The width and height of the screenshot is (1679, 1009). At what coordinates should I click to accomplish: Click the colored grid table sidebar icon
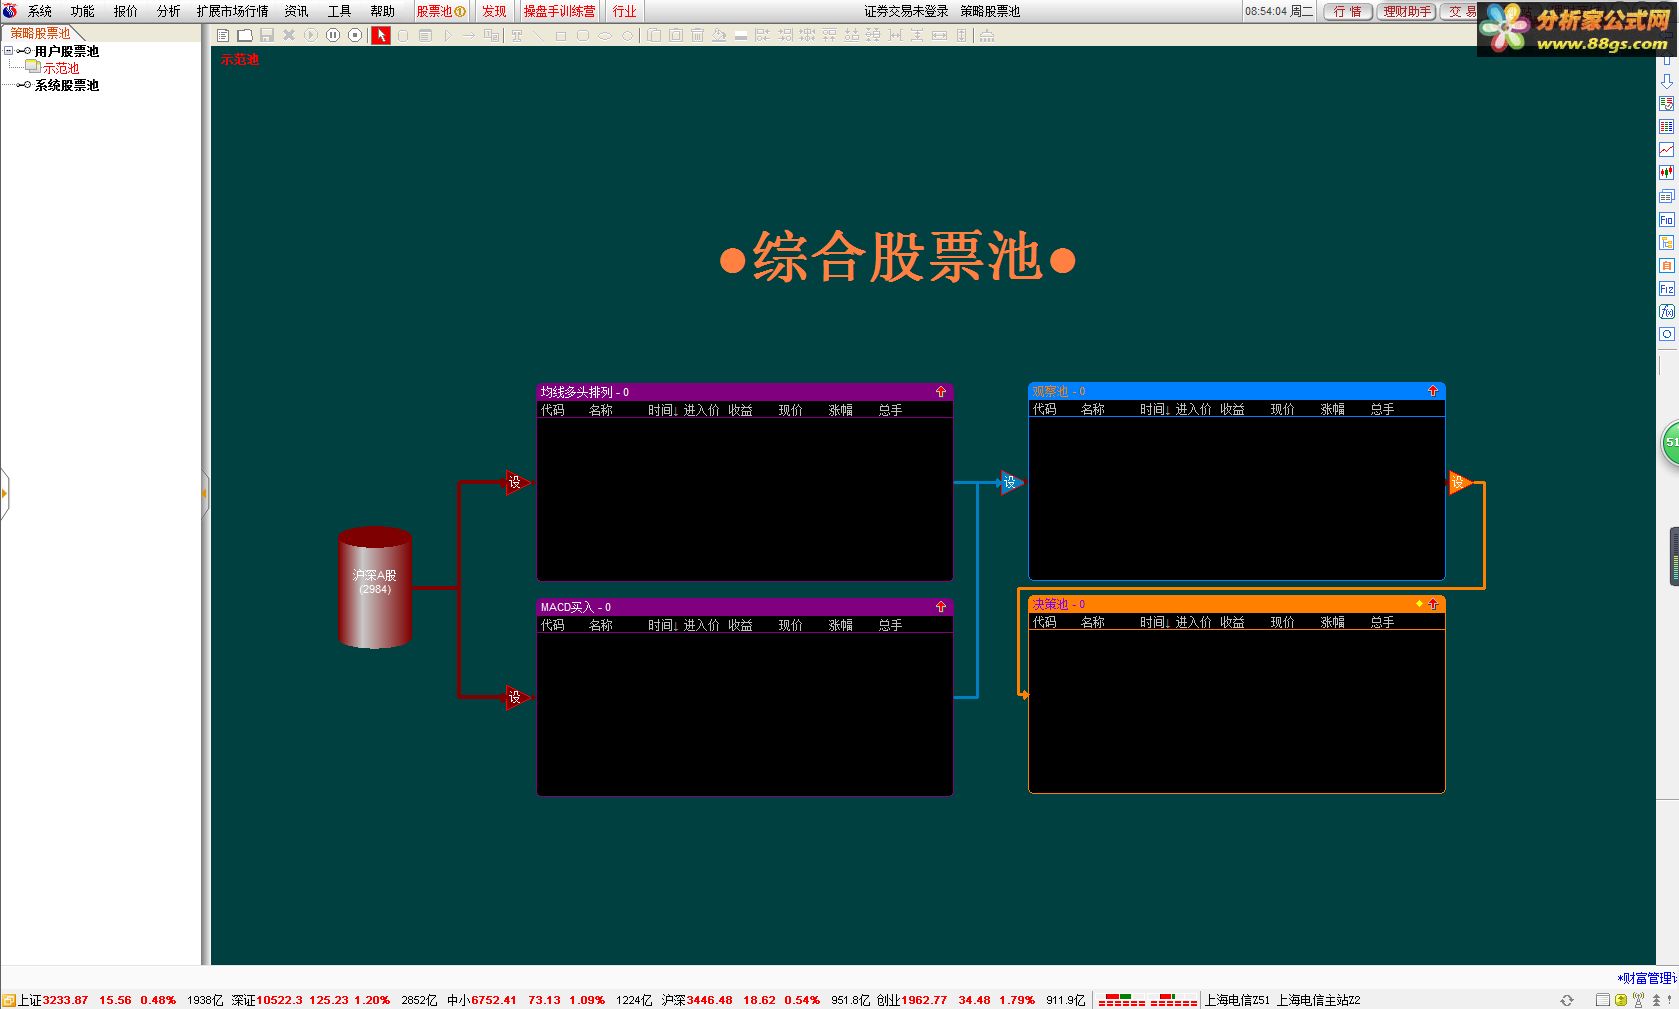click(x=1666, y=126)
